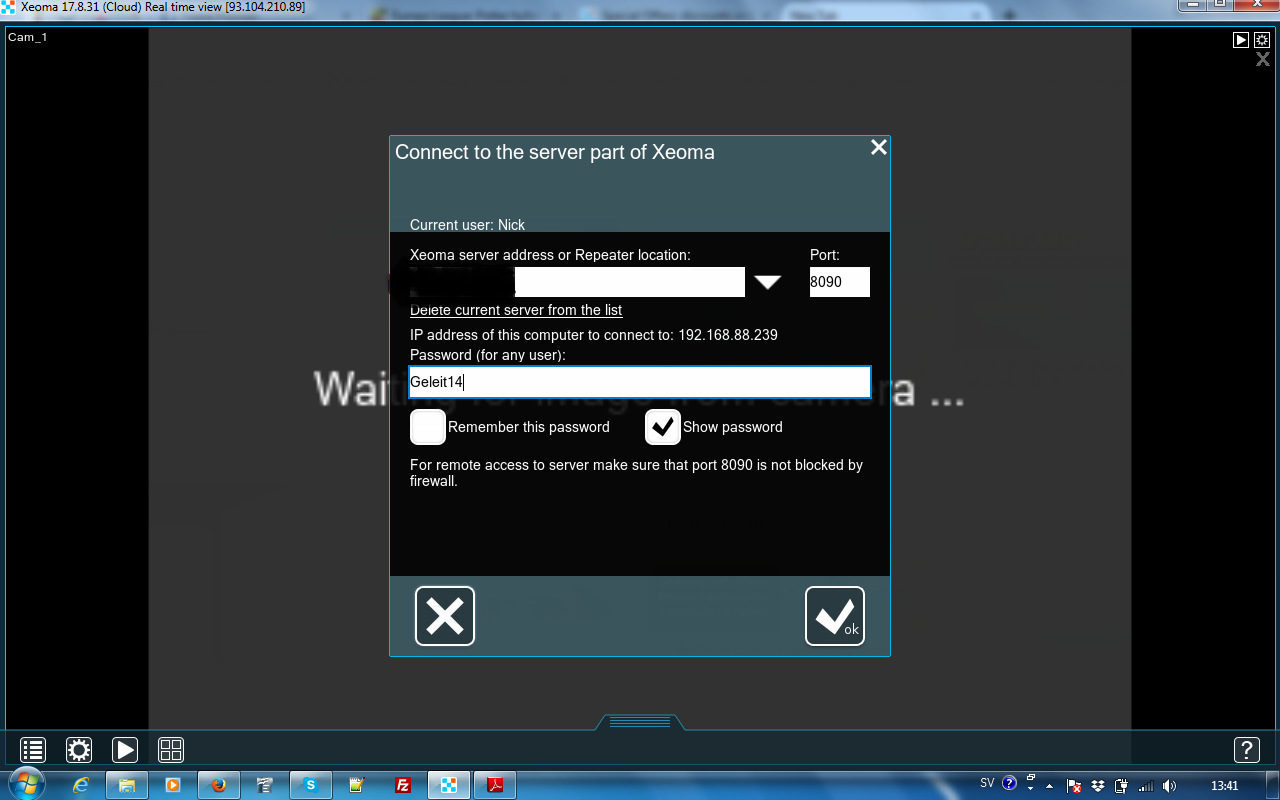This screenshot has width=1280, height=800.
Task: Click the server address input field
Action: point(577,282)
